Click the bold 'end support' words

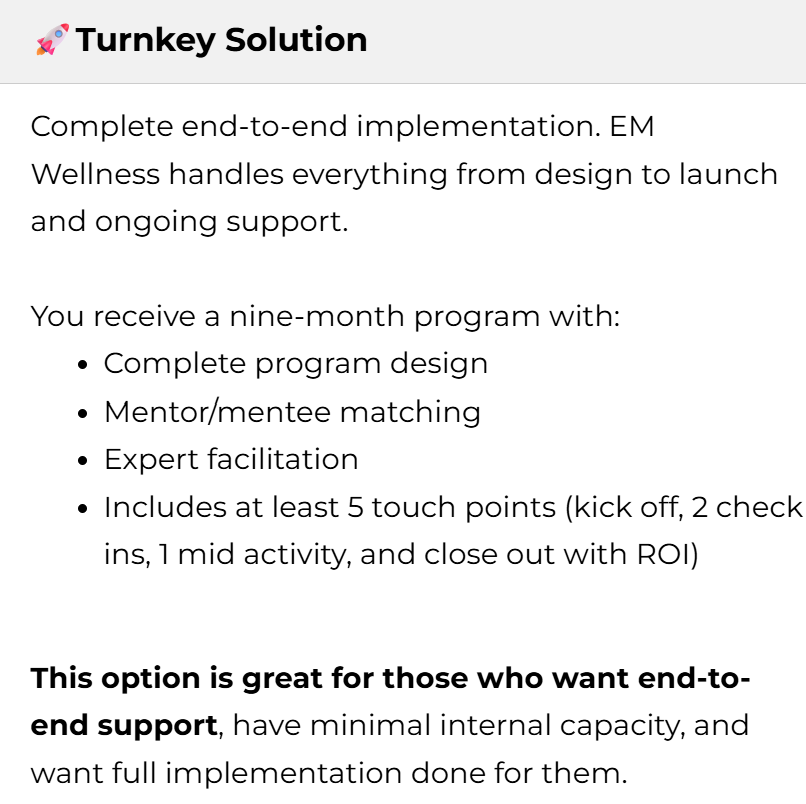[x=124, y=725]
